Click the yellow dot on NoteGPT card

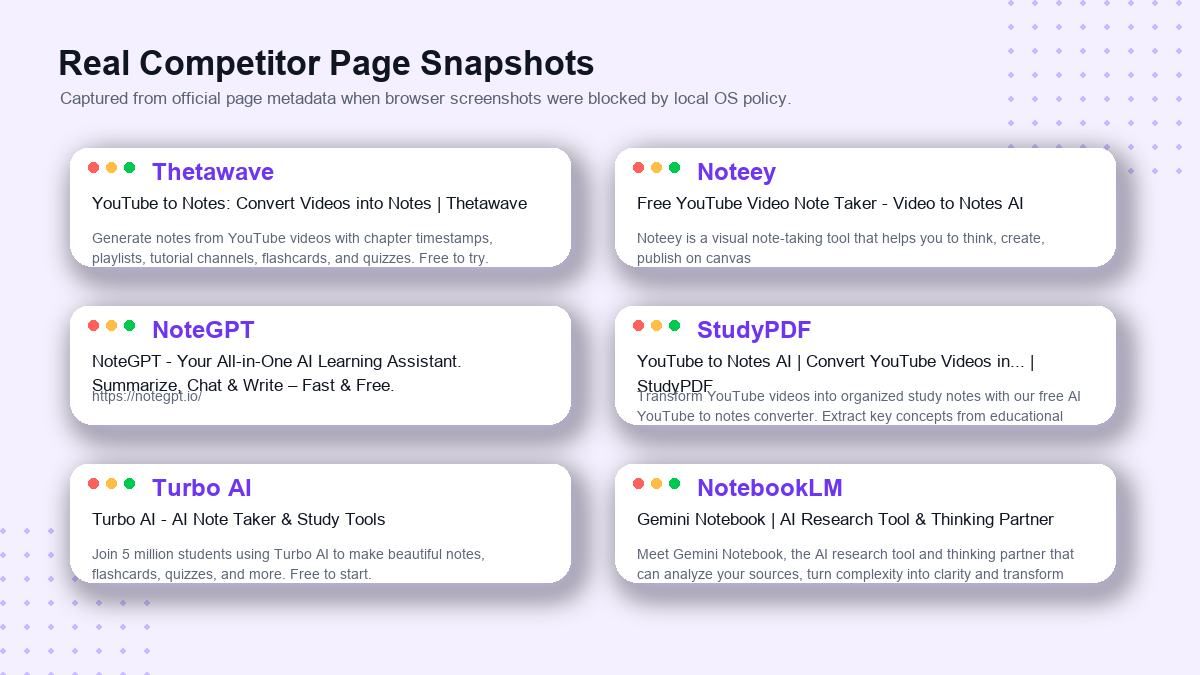111,325
